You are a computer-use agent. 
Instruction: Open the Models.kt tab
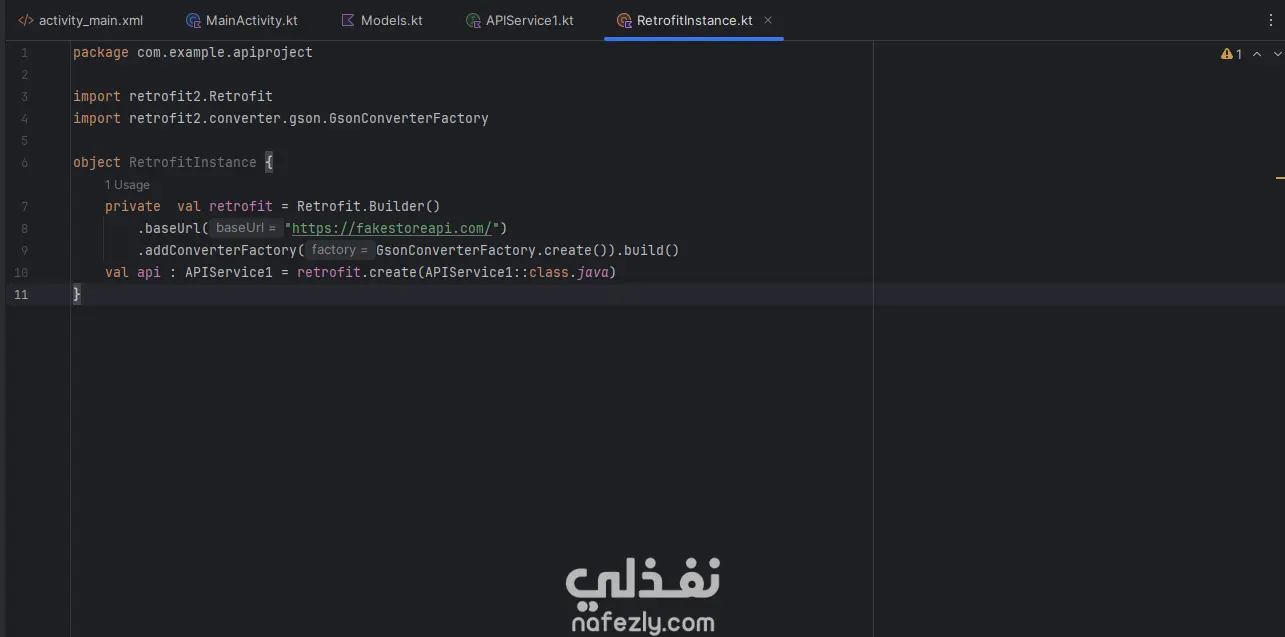381,20
